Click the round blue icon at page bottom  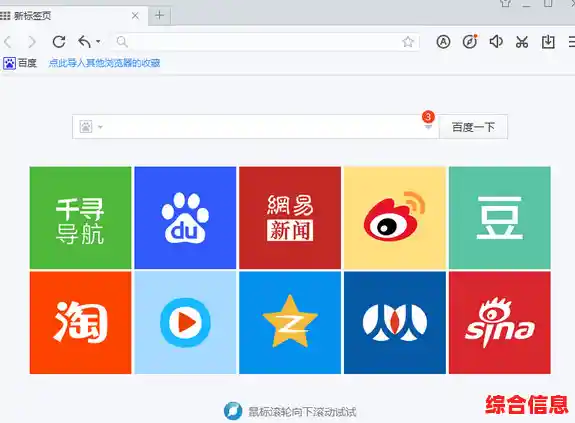(x=233, y=411)
